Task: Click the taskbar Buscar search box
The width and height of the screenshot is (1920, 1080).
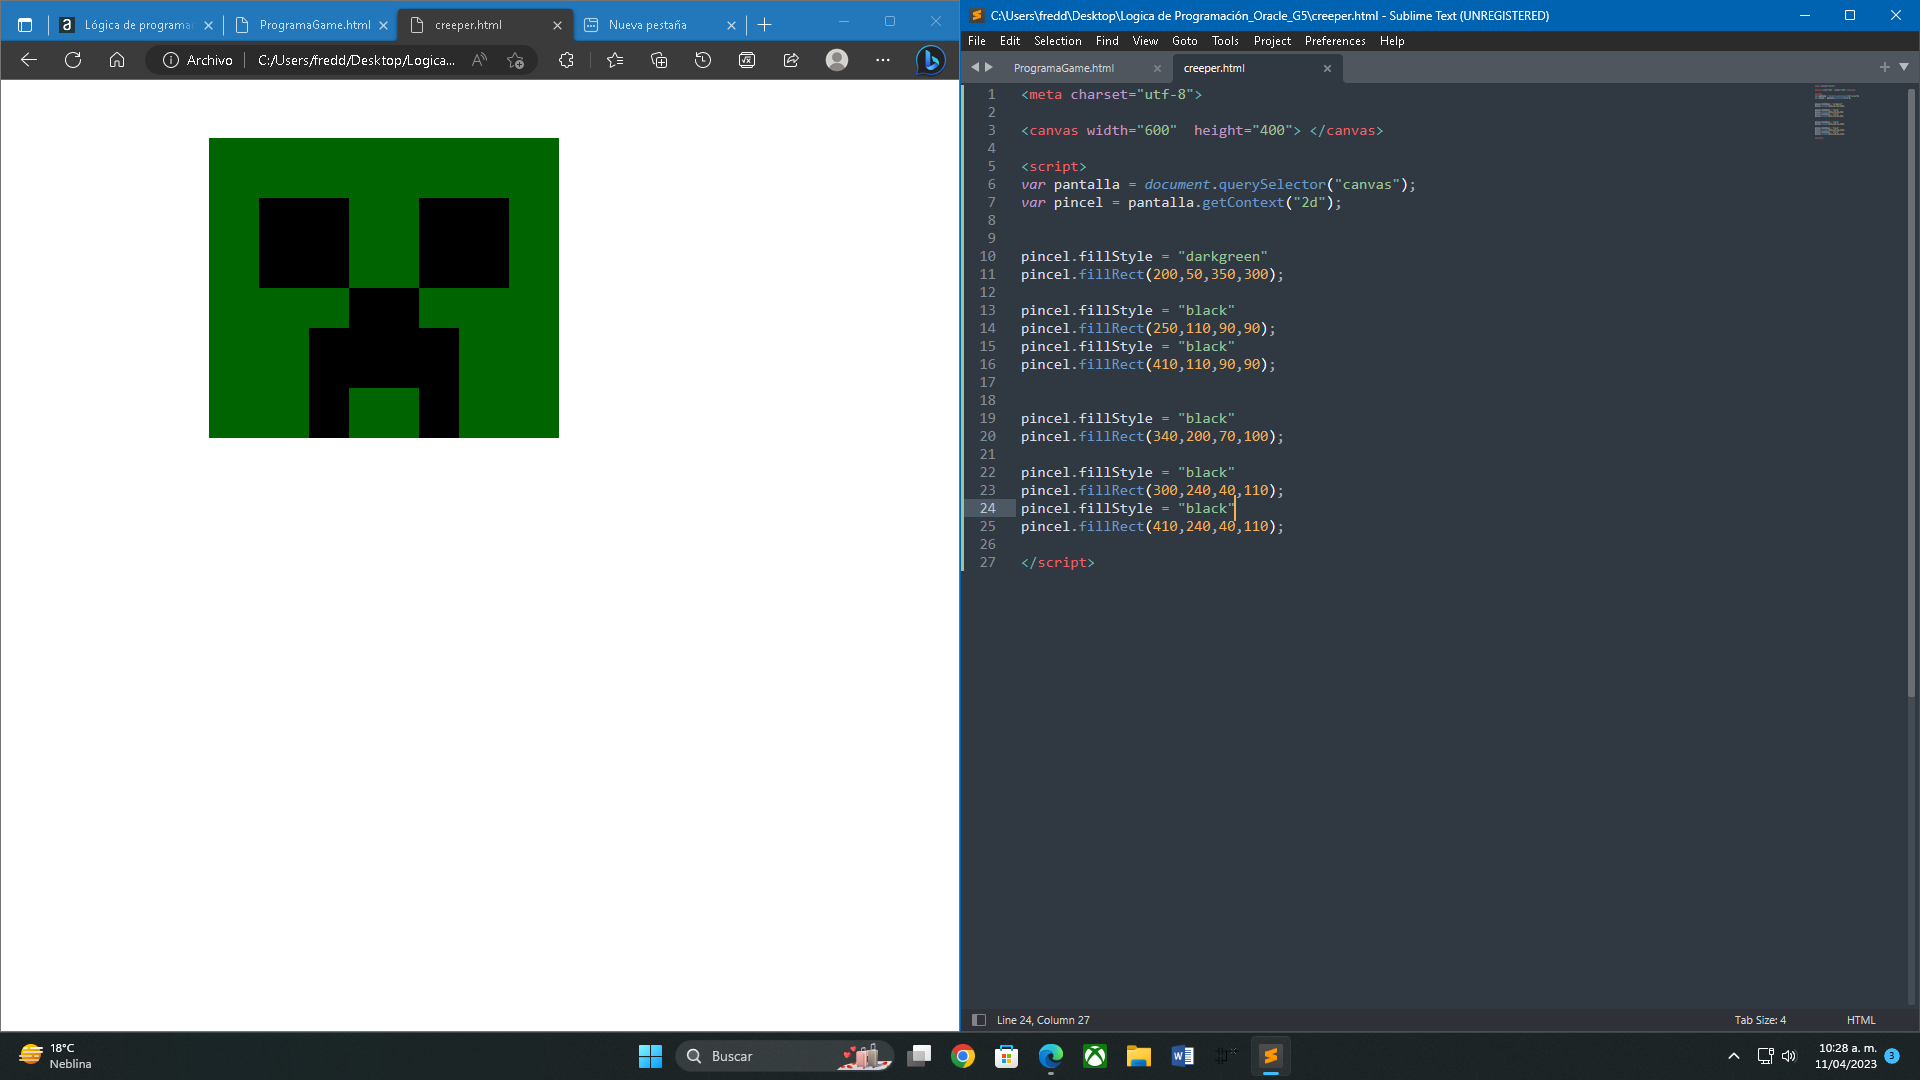Action: 785,1056
